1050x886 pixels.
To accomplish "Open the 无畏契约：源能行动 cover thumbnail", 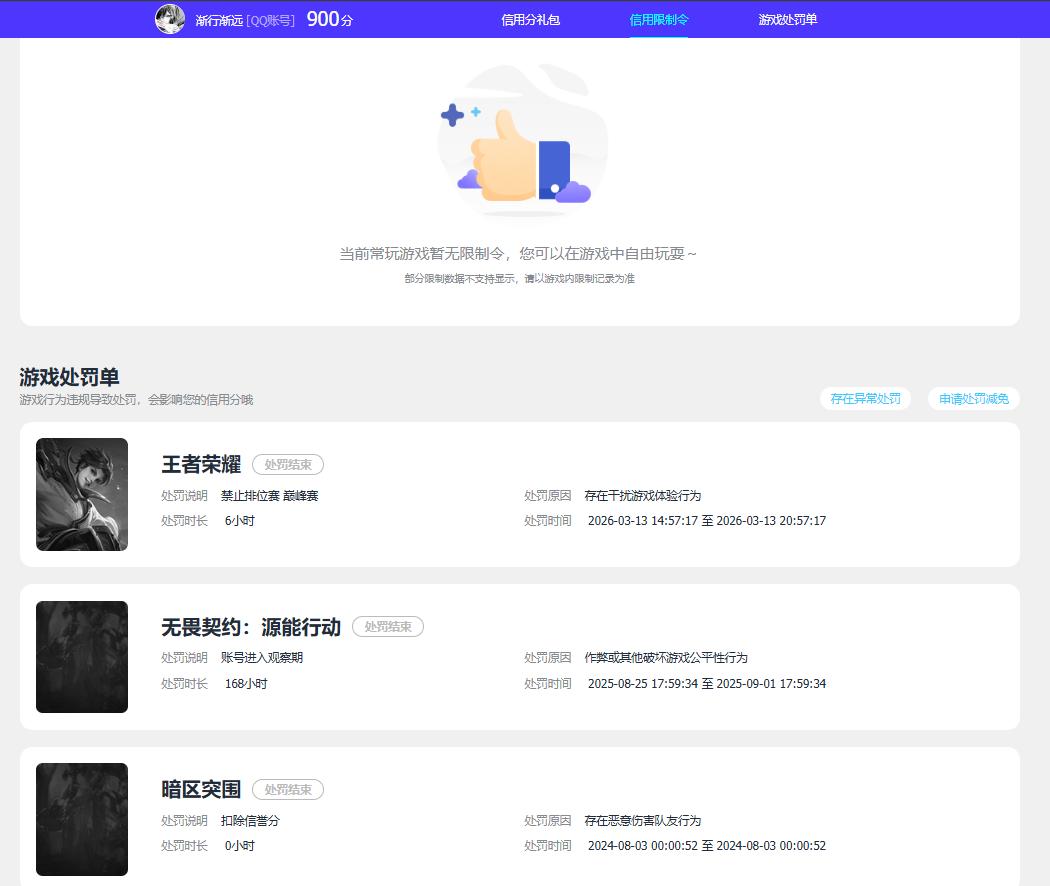I will tap(82, 657).
